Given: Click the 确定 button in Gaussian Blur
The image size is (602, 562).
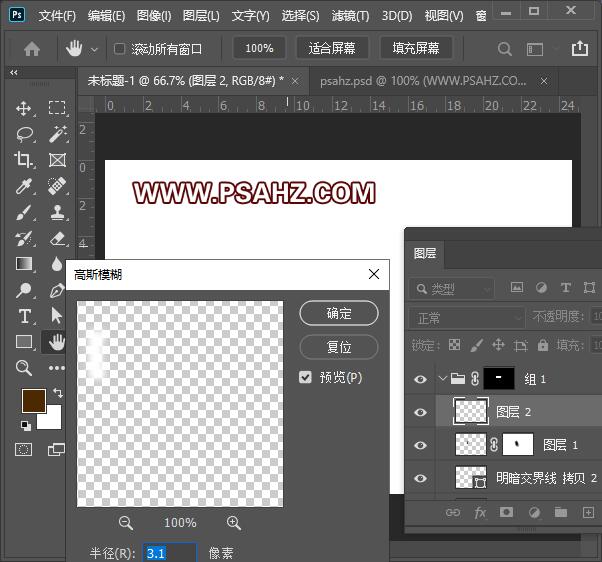Looking at the screenshot, I should pyautogui.click(x=339, y=313).
